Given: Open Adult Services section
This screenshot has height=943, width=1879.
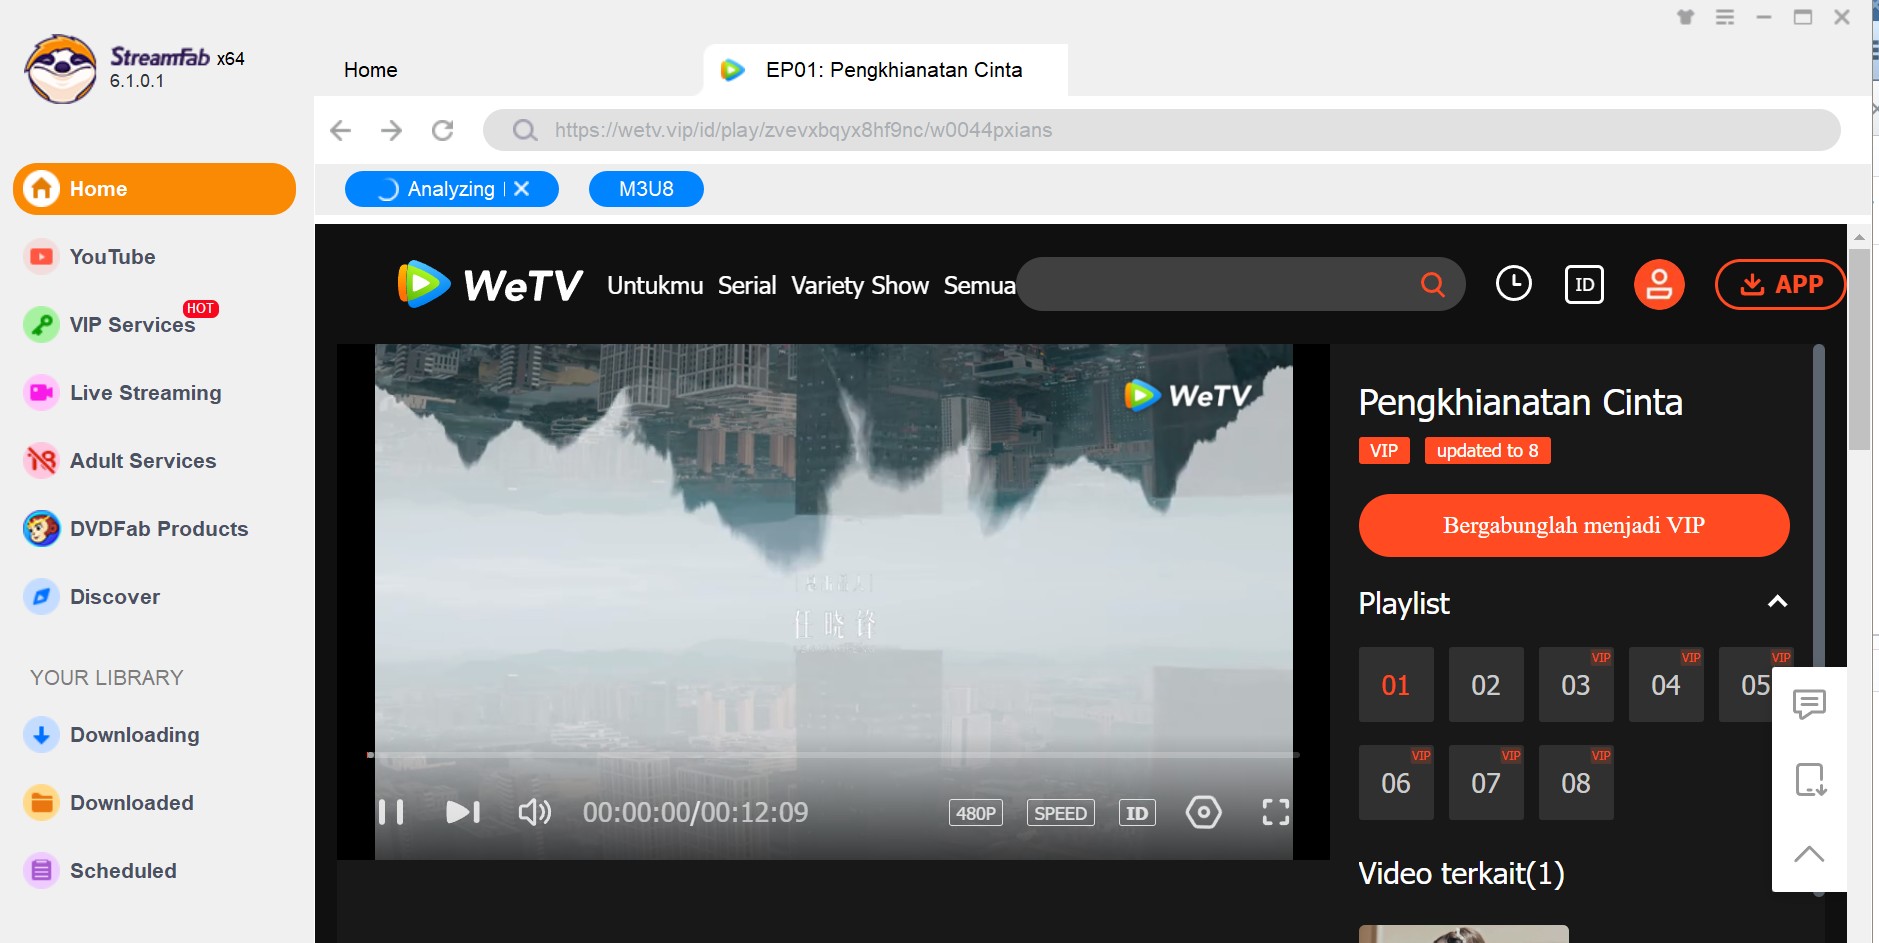Looking at the screenshot, I should pos(120,461).
